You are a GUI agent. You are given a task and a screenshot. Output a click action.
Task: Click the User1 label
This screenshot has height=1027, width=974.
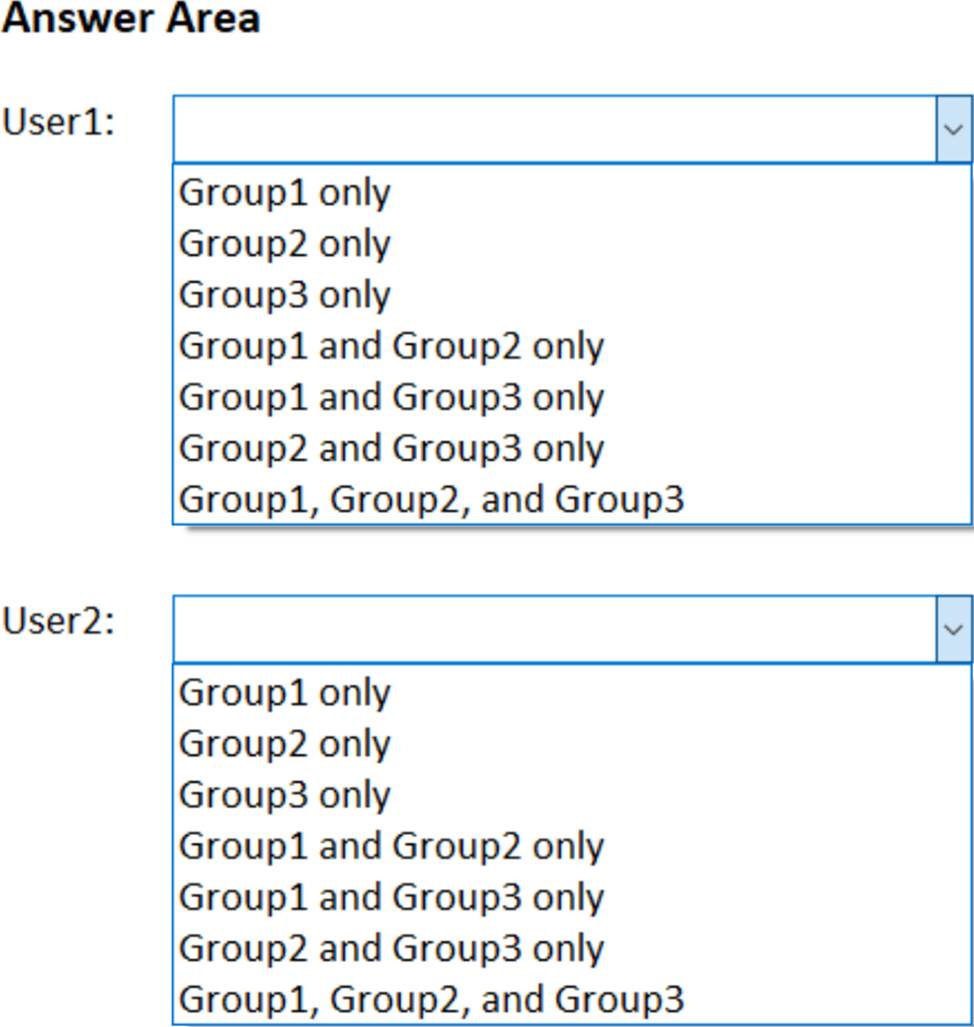coord(58,122)
